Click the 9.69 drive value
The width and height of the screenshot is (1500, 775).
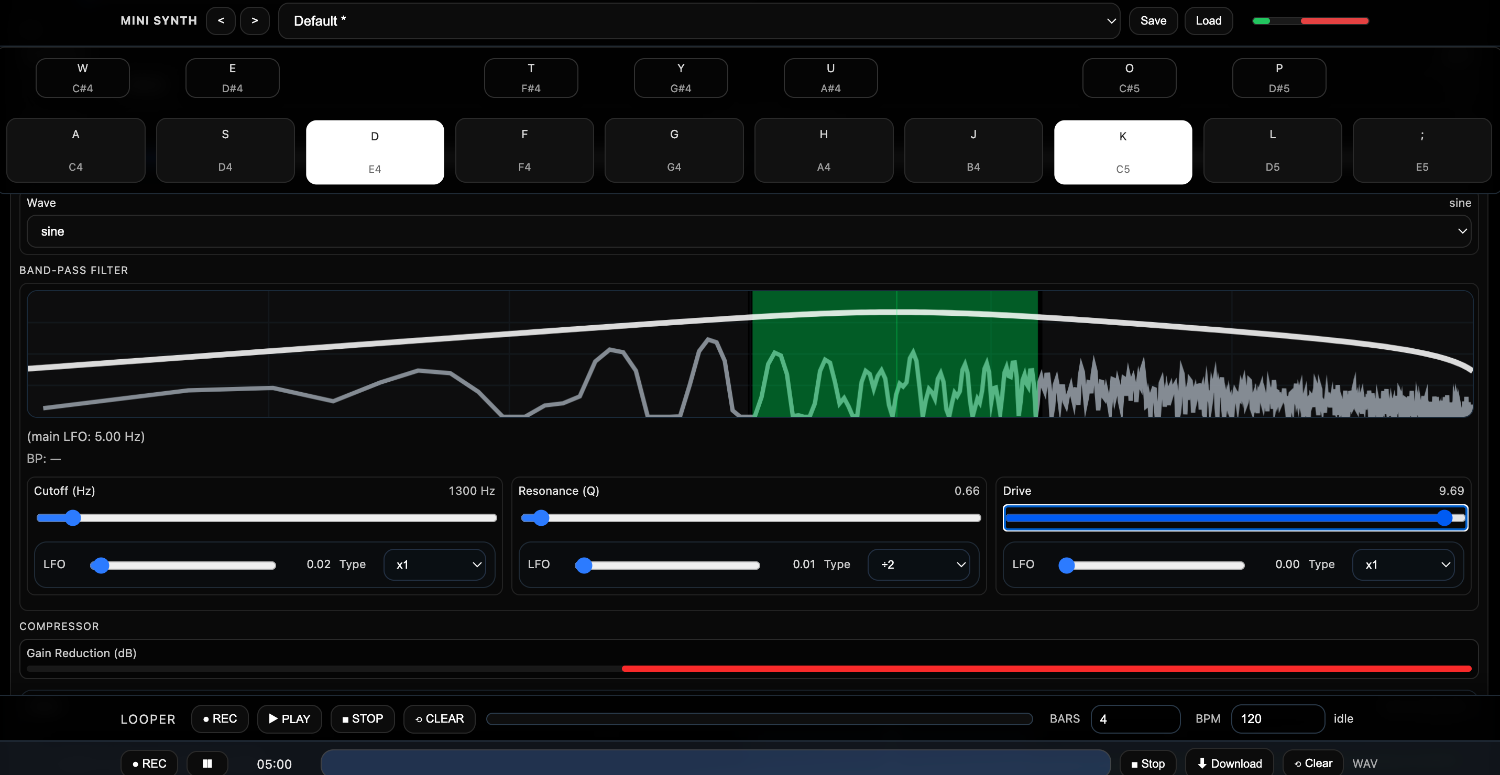click(x=1451, y=491)
